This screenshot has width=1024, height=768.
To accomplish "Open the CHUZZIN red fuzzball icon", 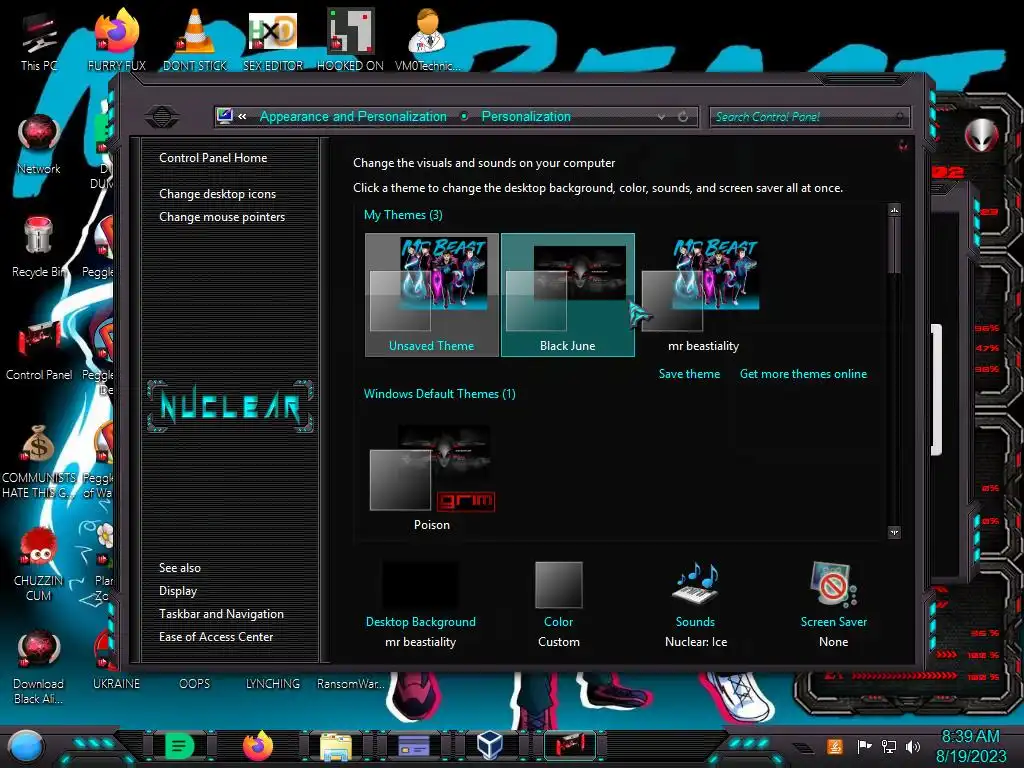I will point(39,564).
